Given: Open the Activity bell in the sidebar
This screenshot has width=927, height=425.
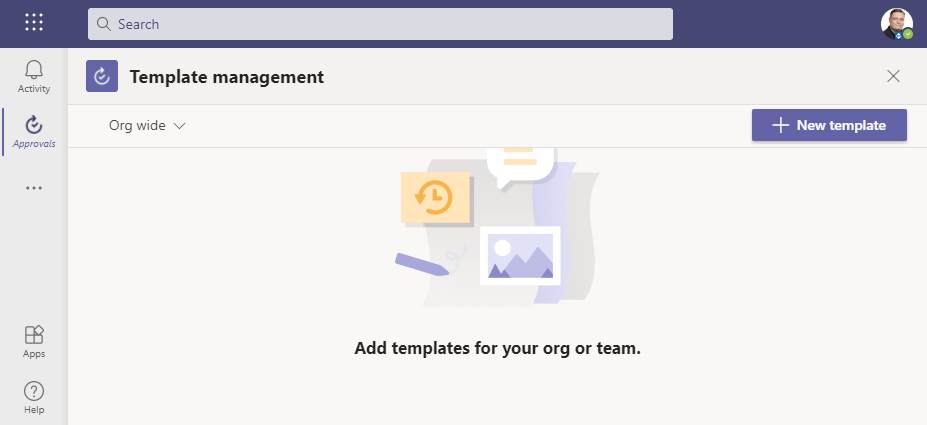Looking at the screenshot, I should tap(34, 76).
